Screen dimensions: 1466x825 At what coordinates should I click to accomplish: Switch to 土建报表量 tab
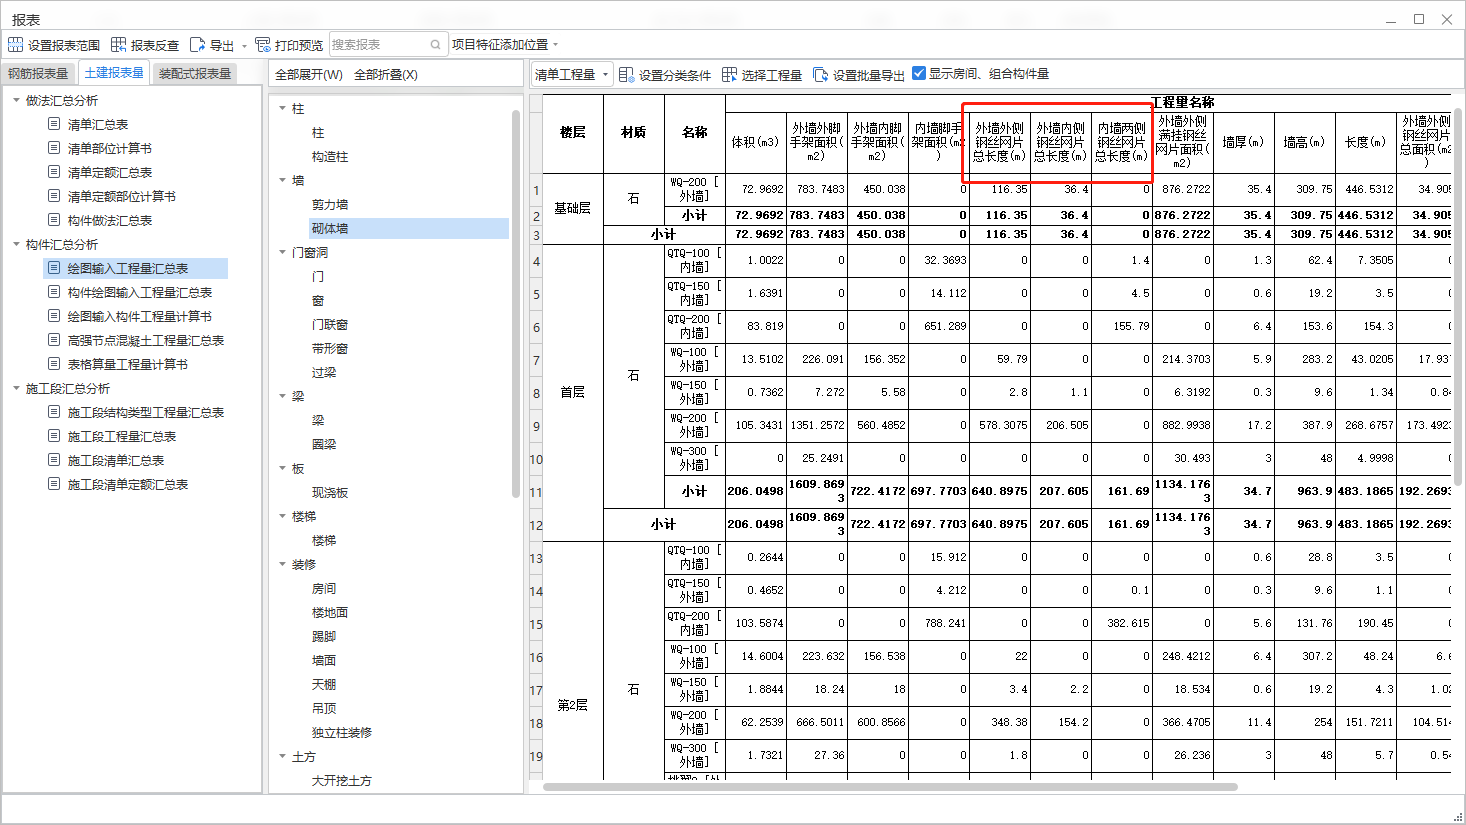coord(114,73)
